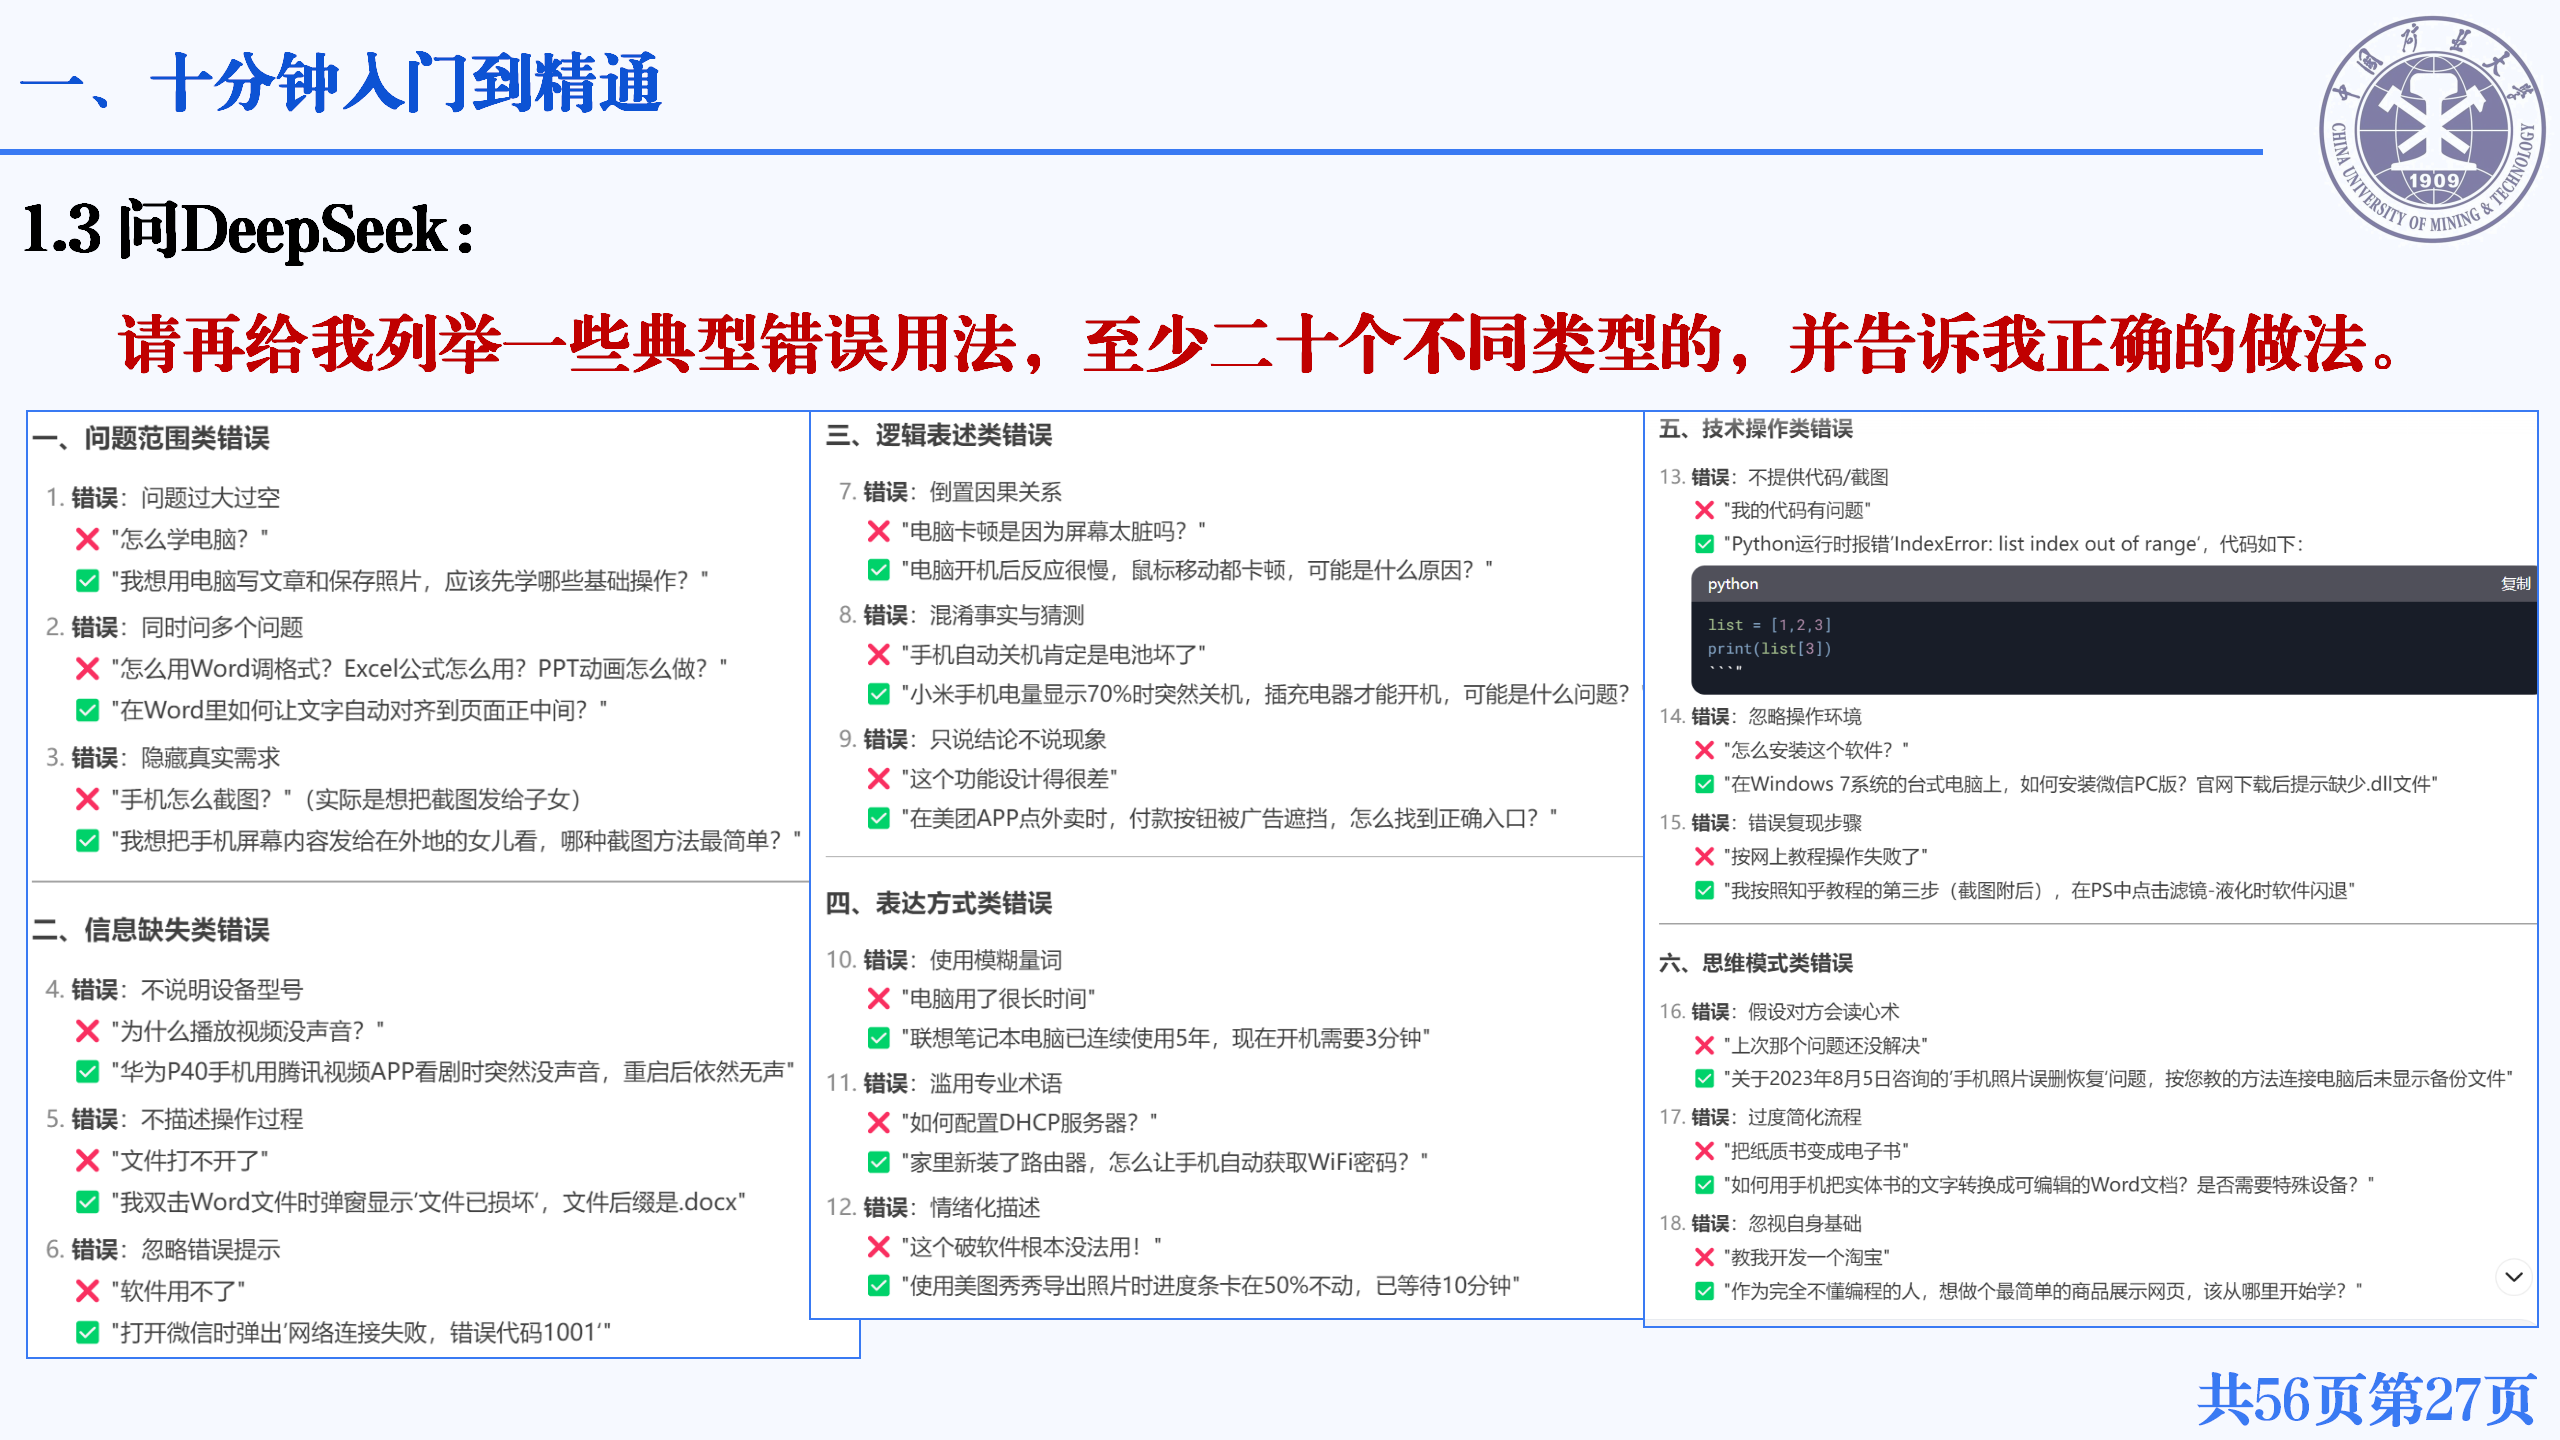The width and height of the screenshot is (2560, 1440).
Task: Click the example "为什么播放视频没声音？"
Action: click(248, 1031)
